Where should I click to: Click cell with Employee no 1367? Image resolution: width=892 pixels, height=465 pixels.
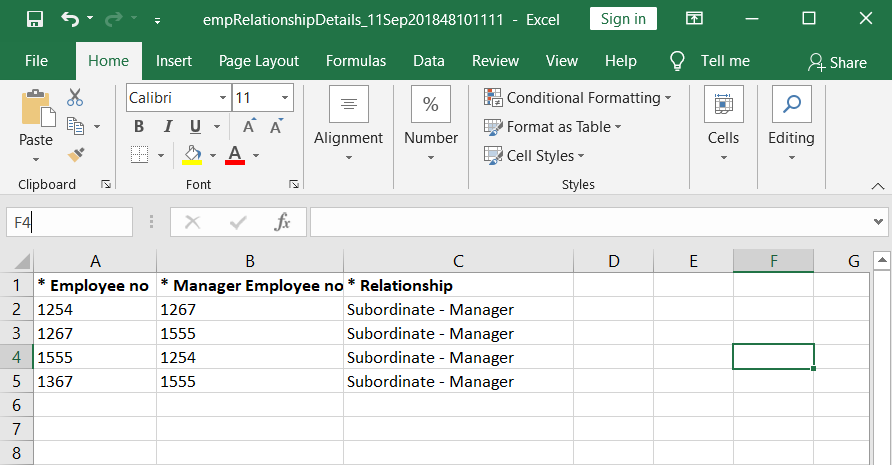(x=95, y=381)
